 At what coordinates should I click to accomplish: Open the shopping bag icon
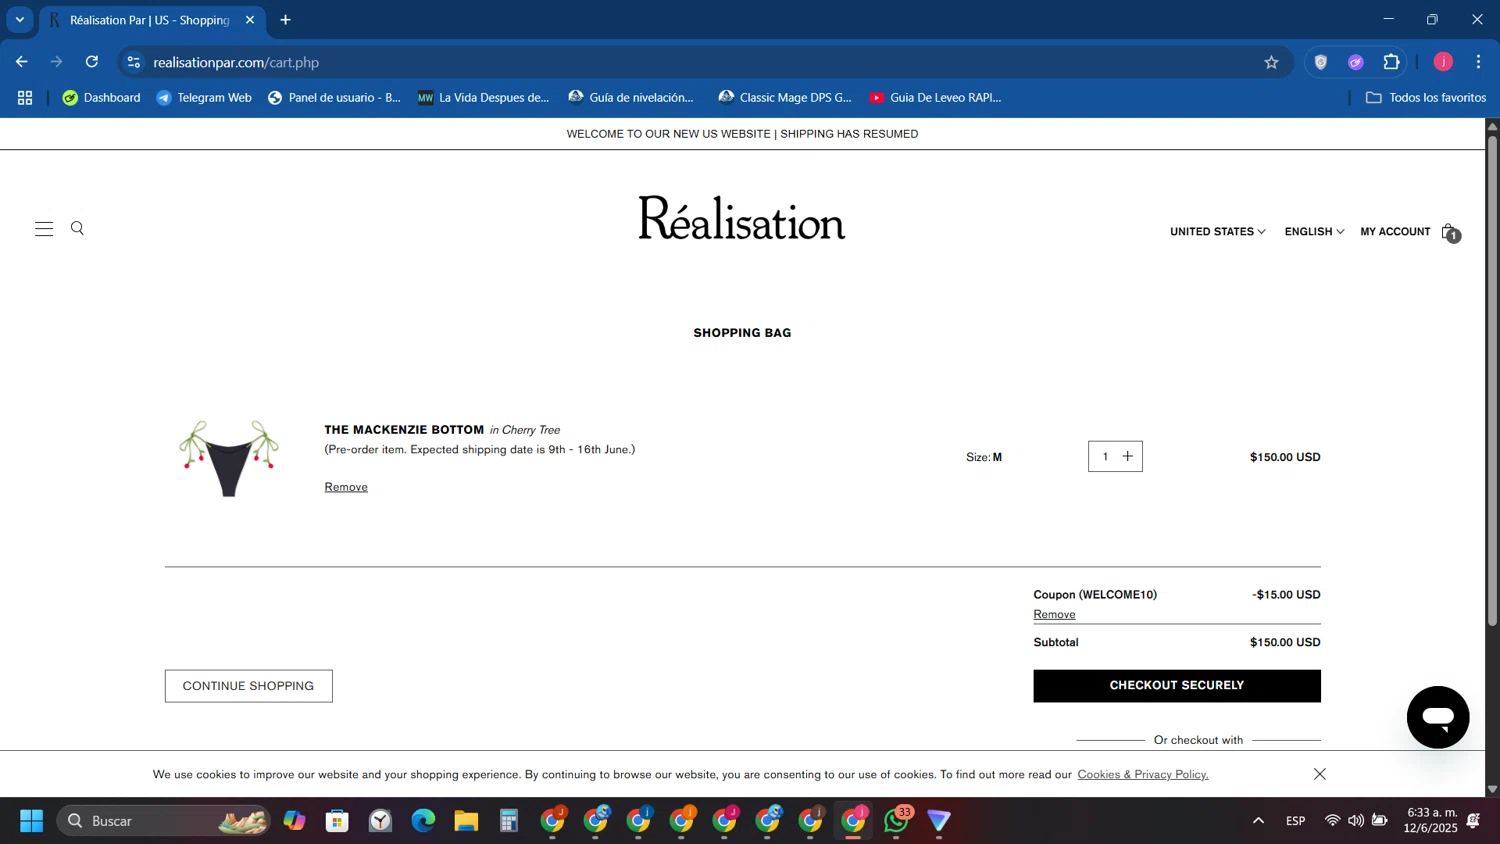pos(1450,232)
